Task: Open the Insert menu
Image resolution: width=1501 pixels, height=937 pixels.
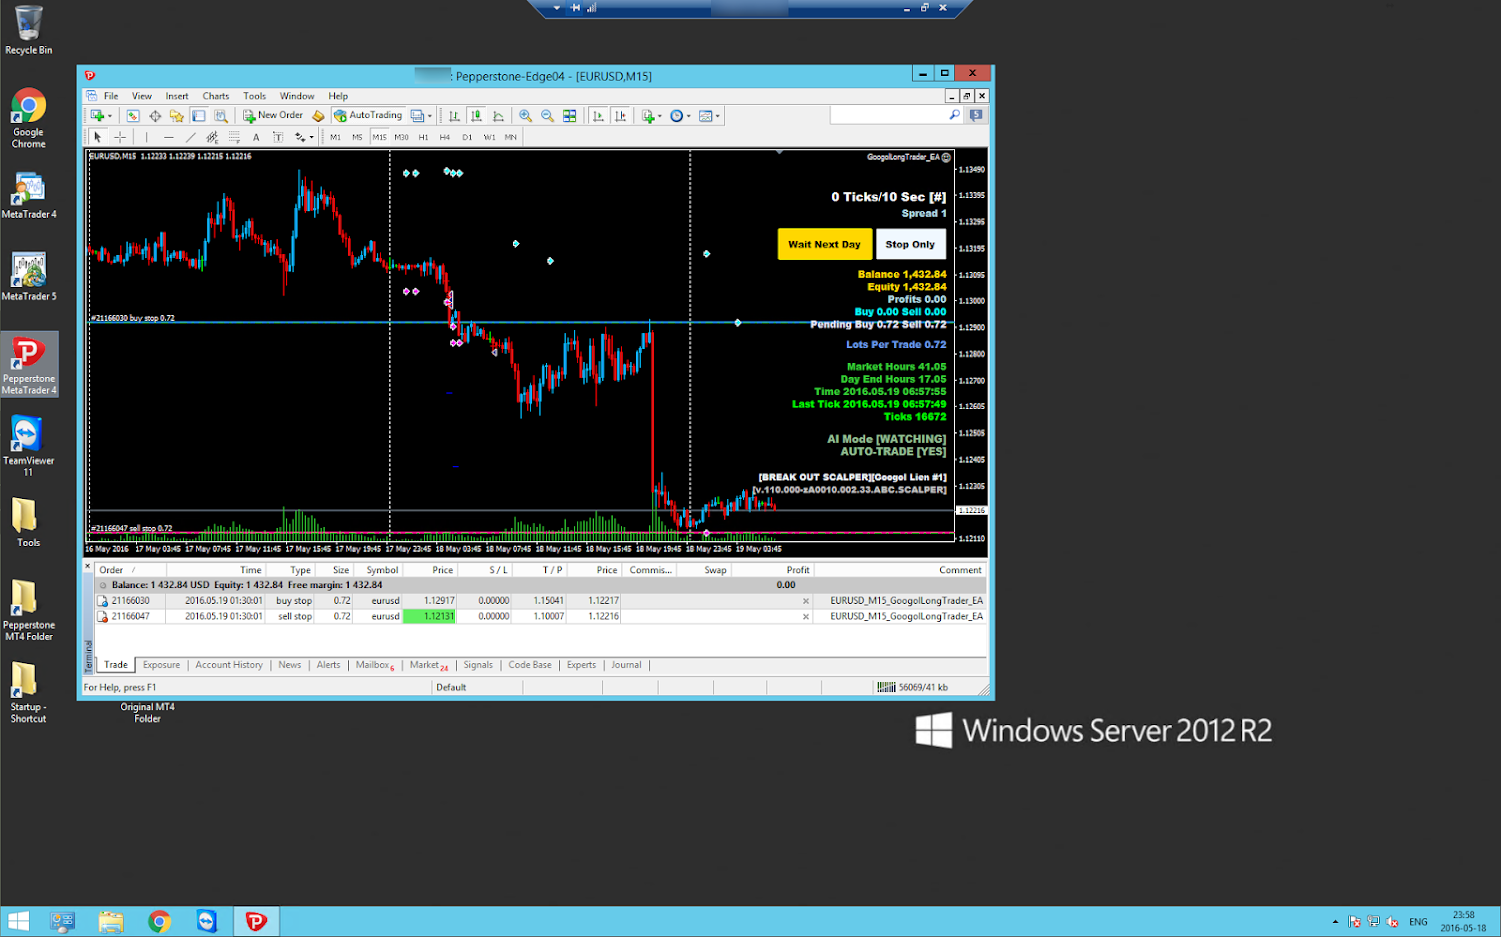Action: point(177,96)
